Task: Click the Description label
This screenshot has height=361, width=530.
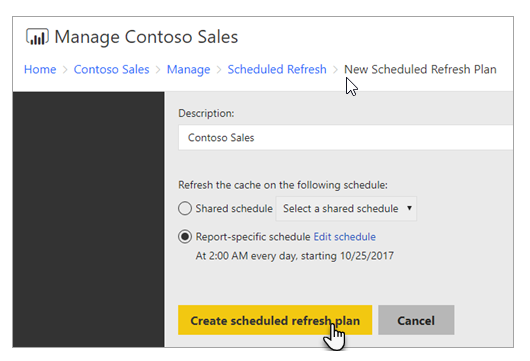Action: (206, 113)
